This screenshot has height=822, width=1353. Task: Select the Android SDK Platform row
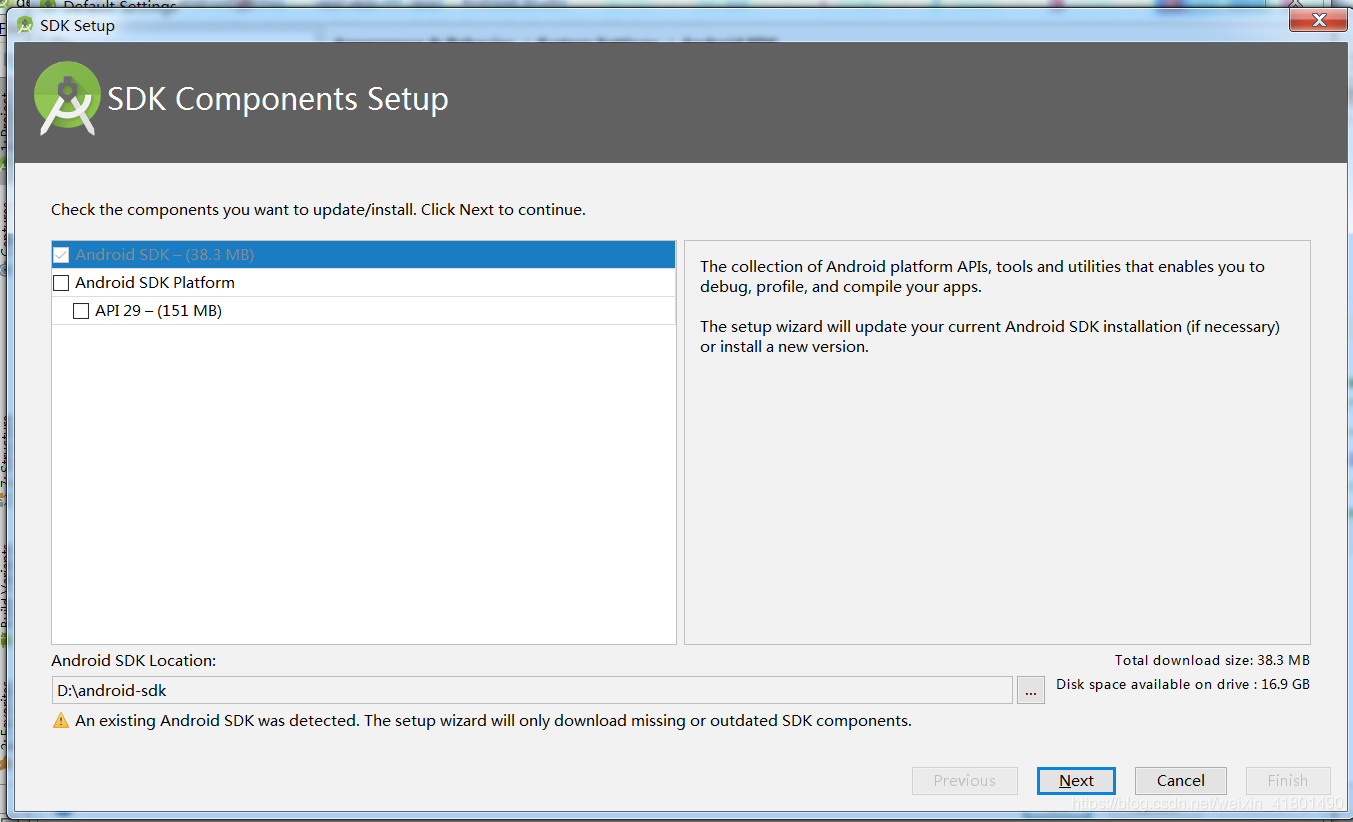point(364,283)
